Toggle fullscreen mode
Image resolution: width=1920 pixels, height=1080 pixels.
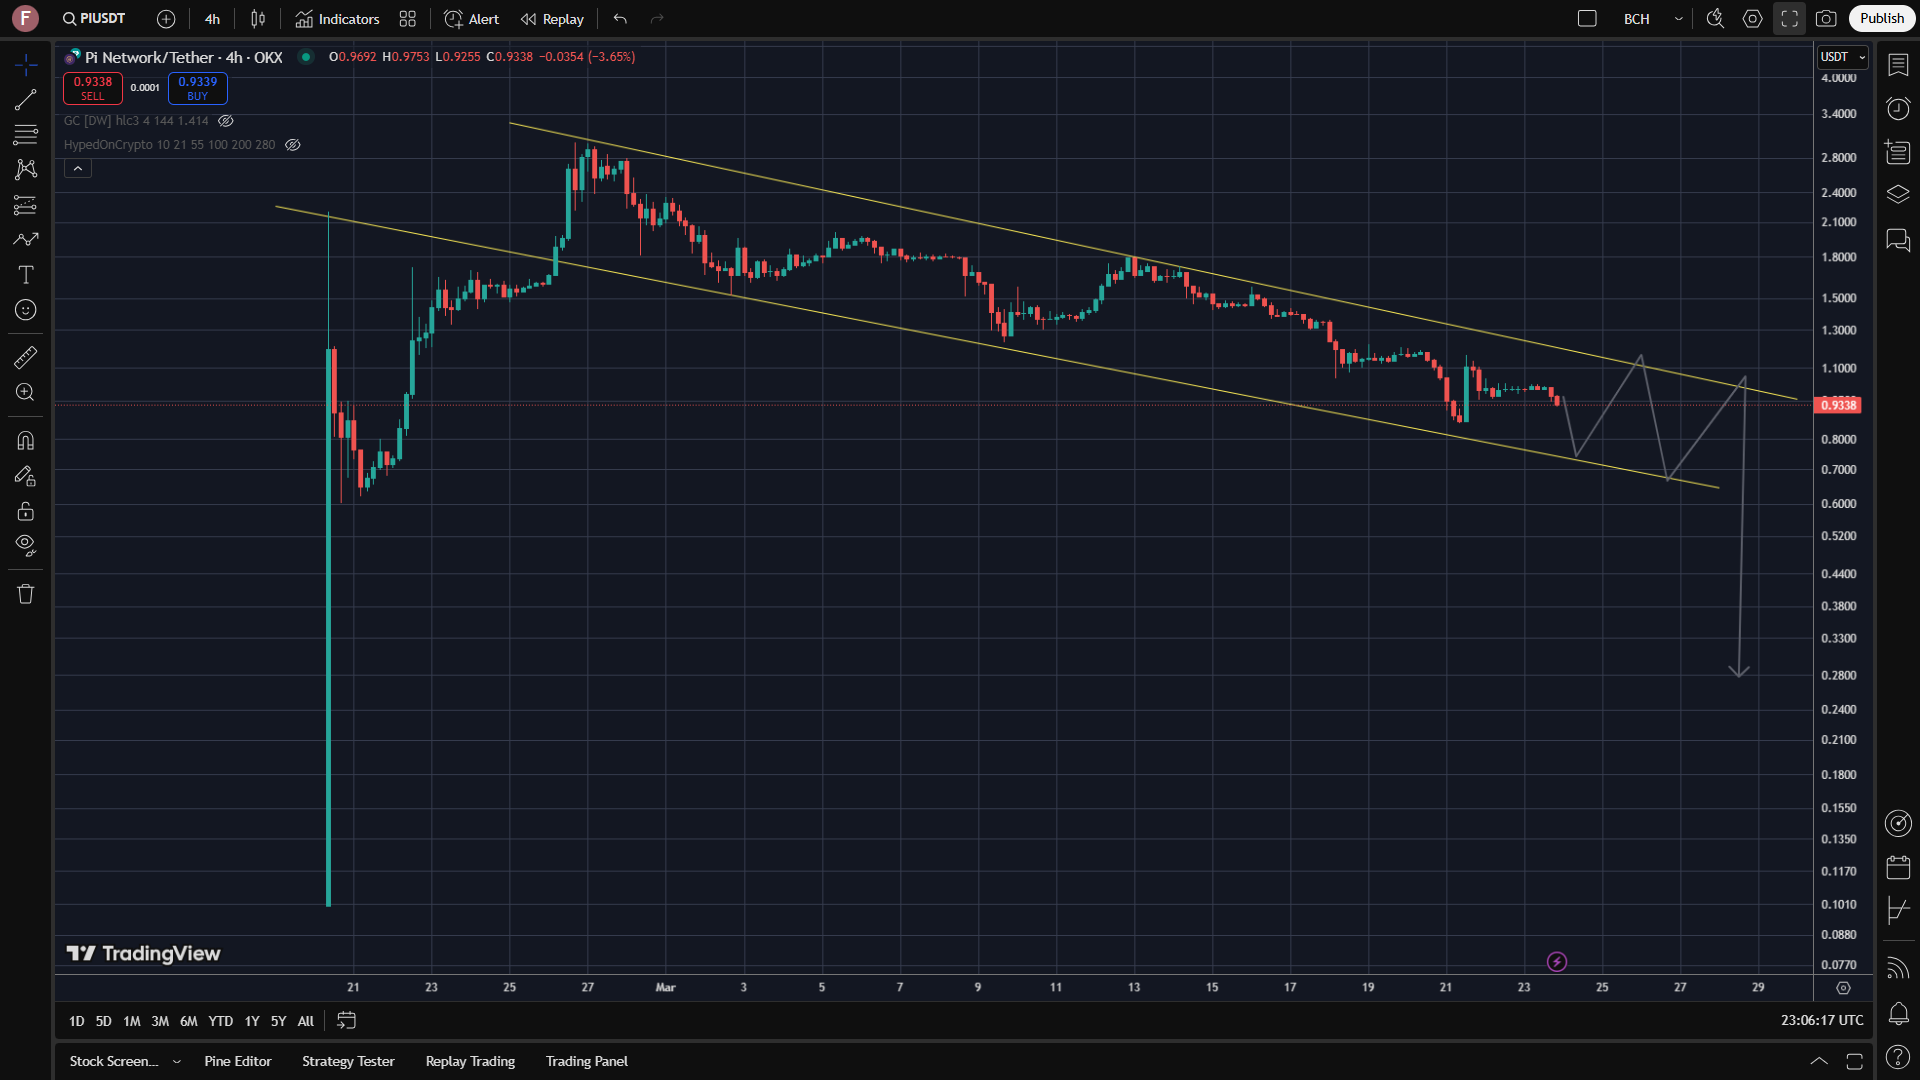1790,19
